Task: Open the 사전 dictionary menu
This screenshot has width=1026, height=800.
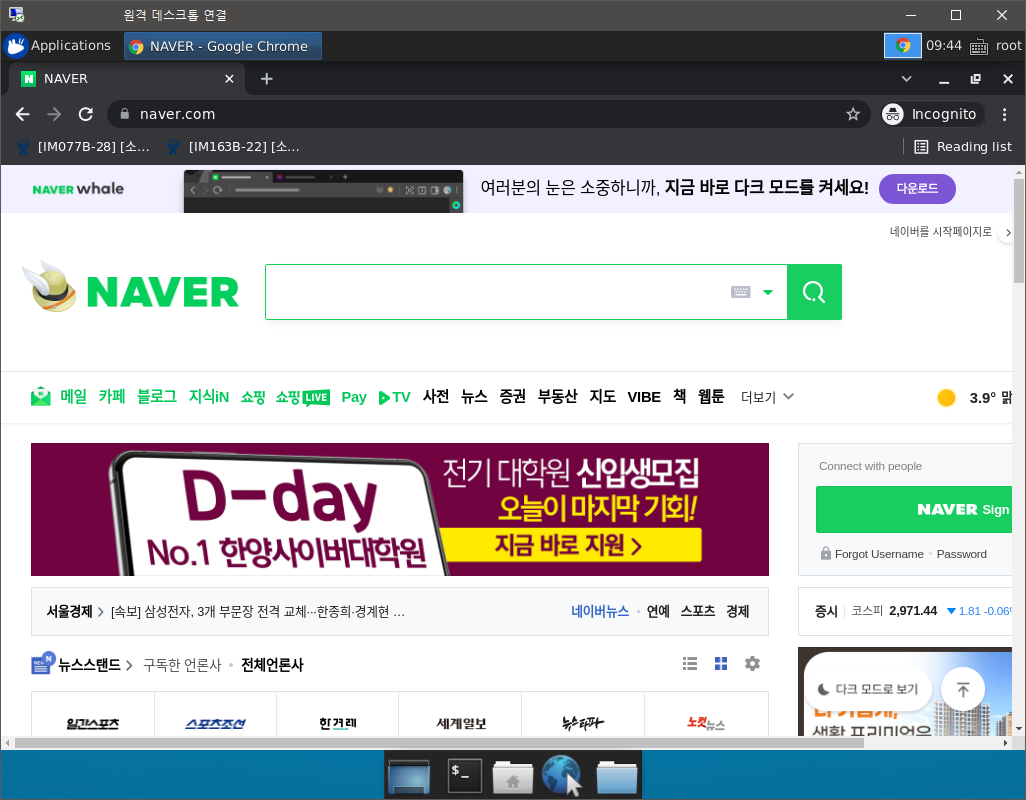Action: 436,396
